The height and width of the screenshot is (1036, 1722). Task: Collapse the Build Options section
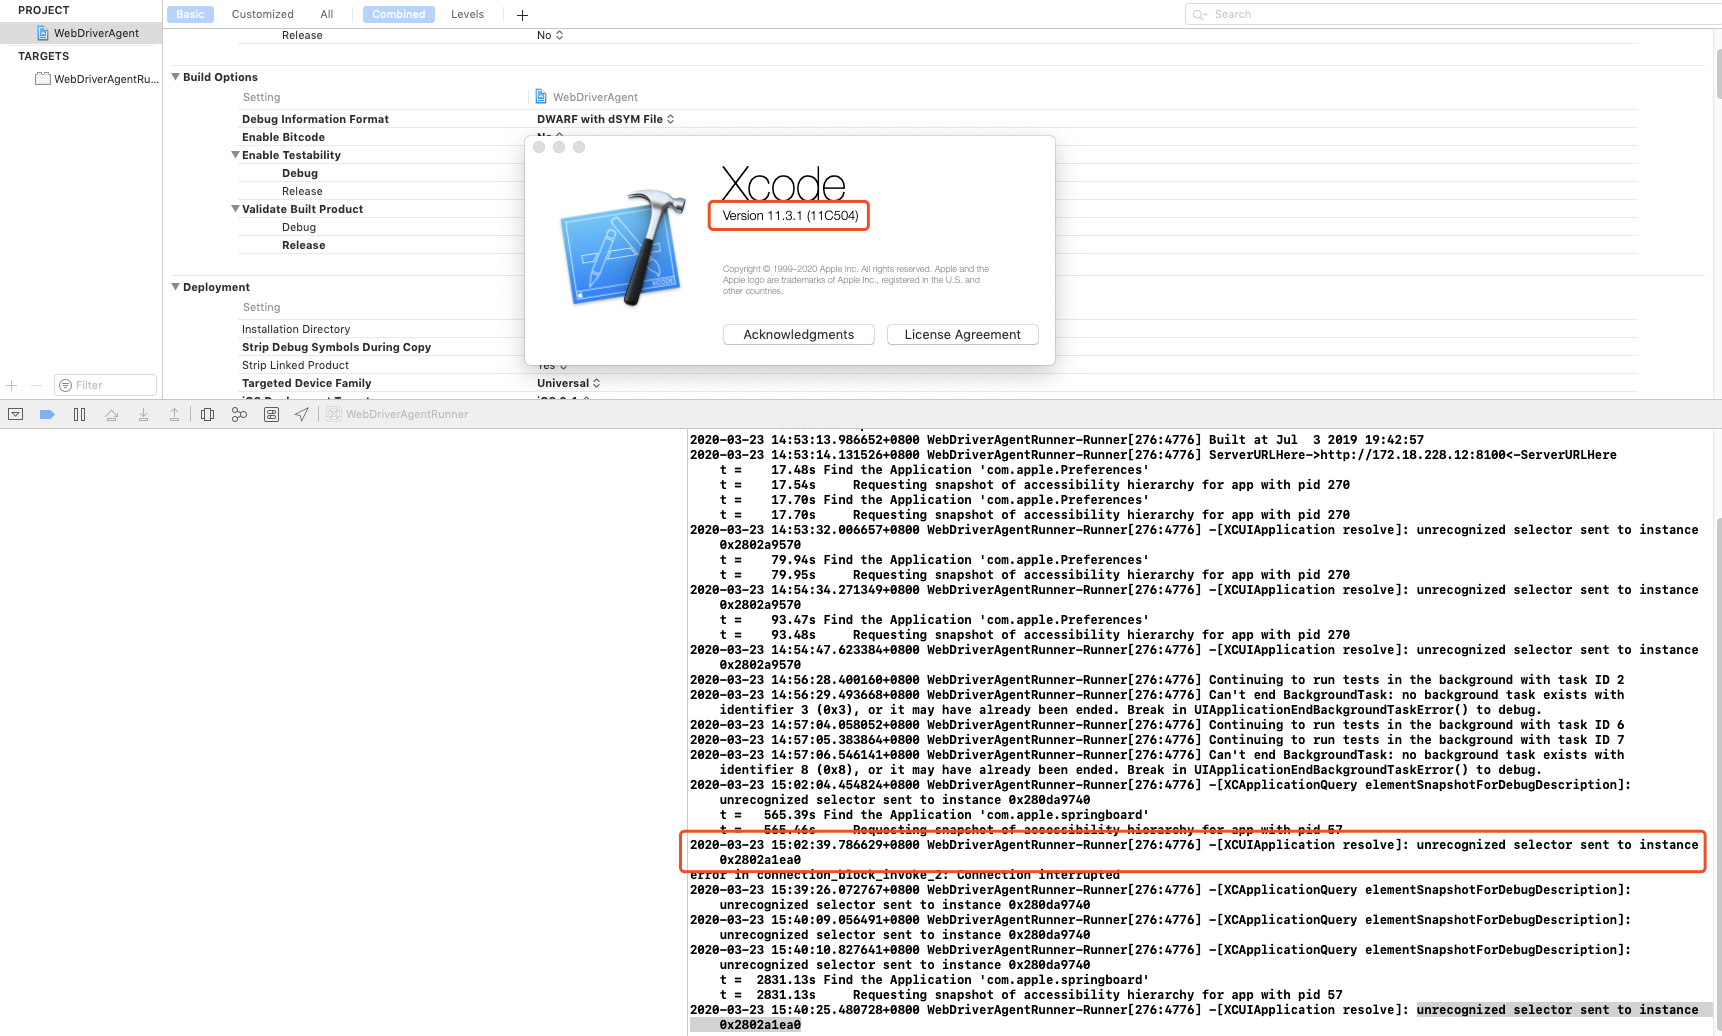point(175,77)
